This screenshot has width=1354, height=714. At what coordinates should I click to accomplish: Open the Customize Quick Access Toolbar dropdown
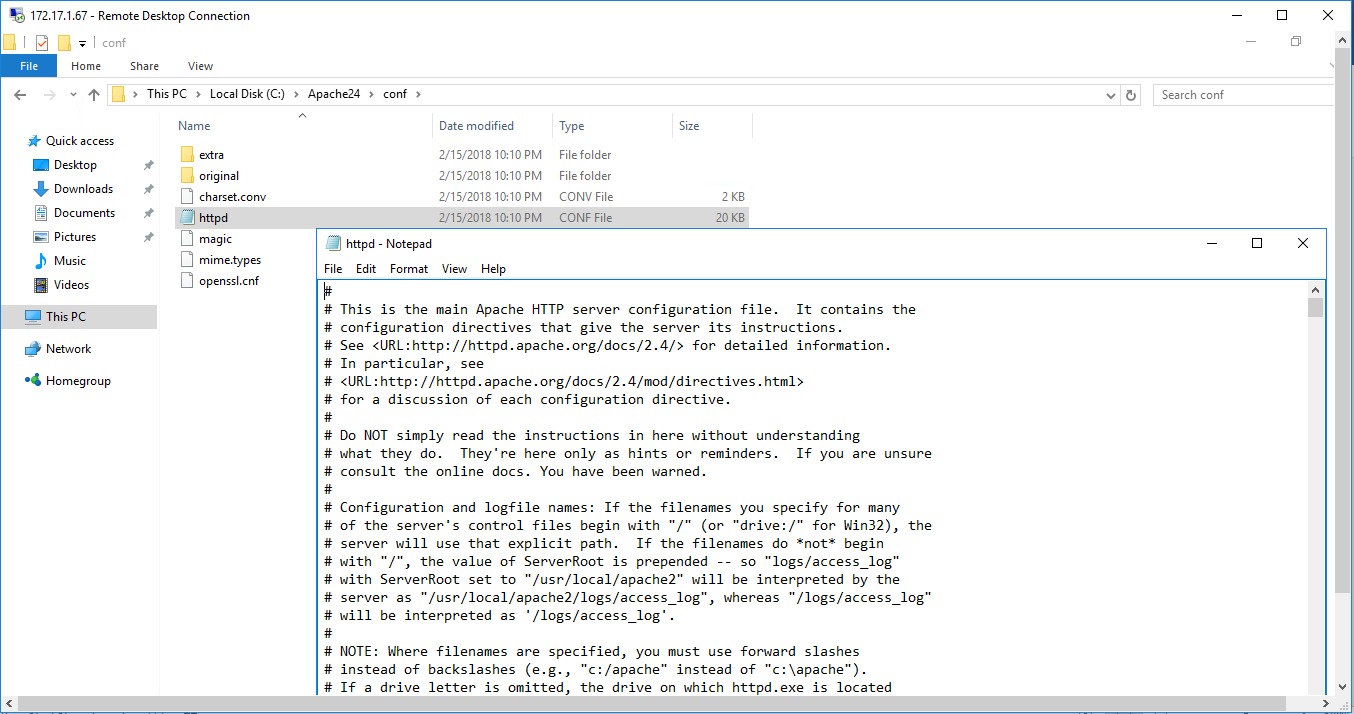click(83, 44)
